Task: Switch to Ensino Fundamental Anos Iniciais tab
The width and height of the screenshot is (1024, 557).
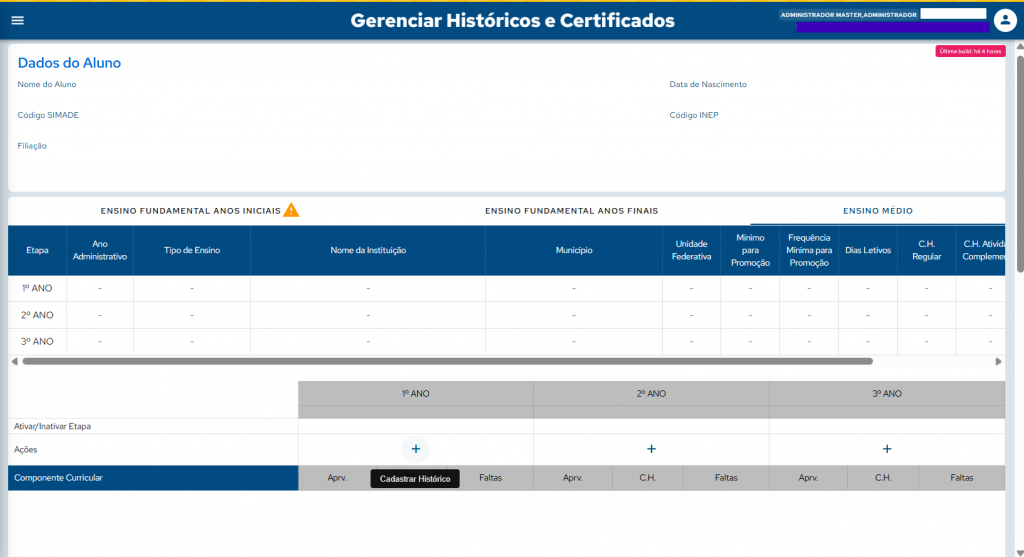Action: point(190,211)
